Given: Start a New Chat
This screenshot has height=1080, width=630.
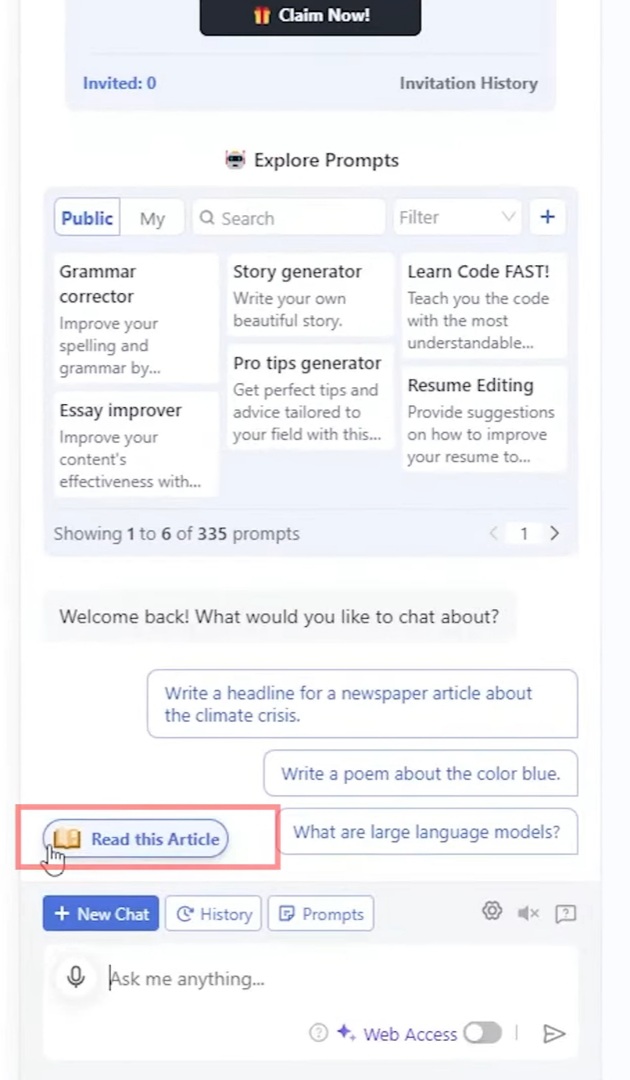Looking at the screenshot, I should coord(101,914).
